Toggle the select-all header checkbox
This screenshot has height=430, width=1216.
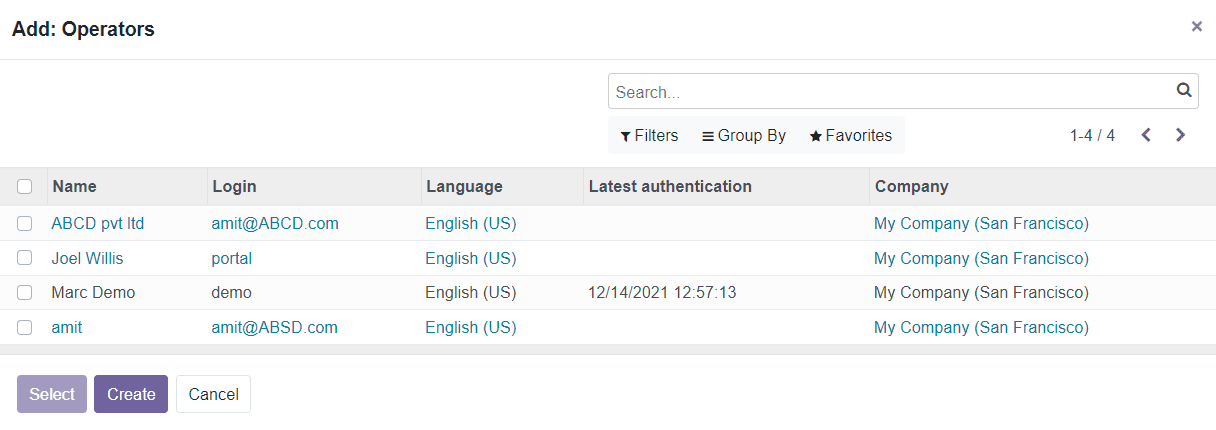click(x=25, y=186)
